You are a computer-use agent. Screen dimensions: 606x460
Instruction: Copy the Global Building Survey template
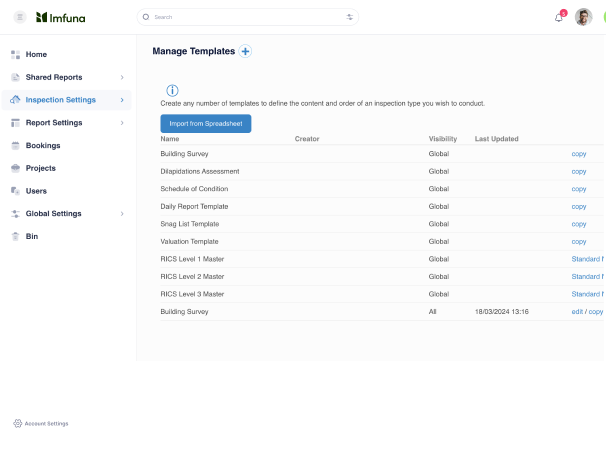click(x=579, y=154)
